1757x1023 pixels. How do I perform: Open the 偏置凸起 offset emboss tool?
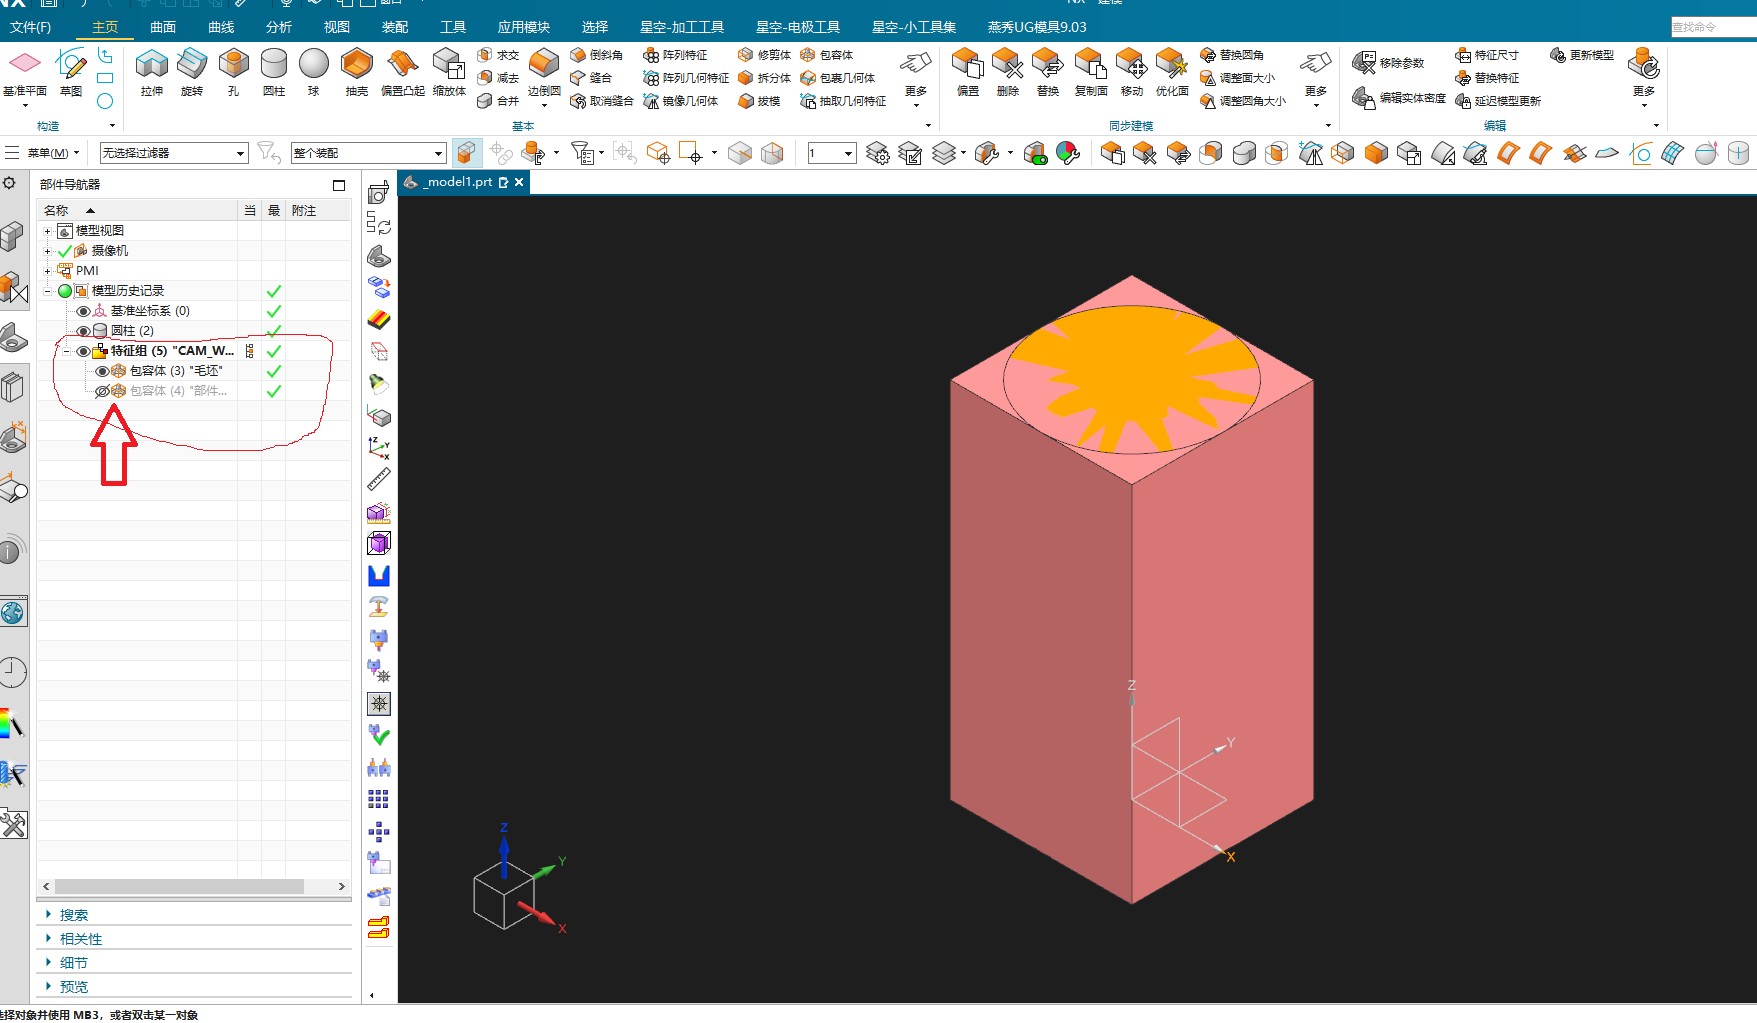(403, 72)
